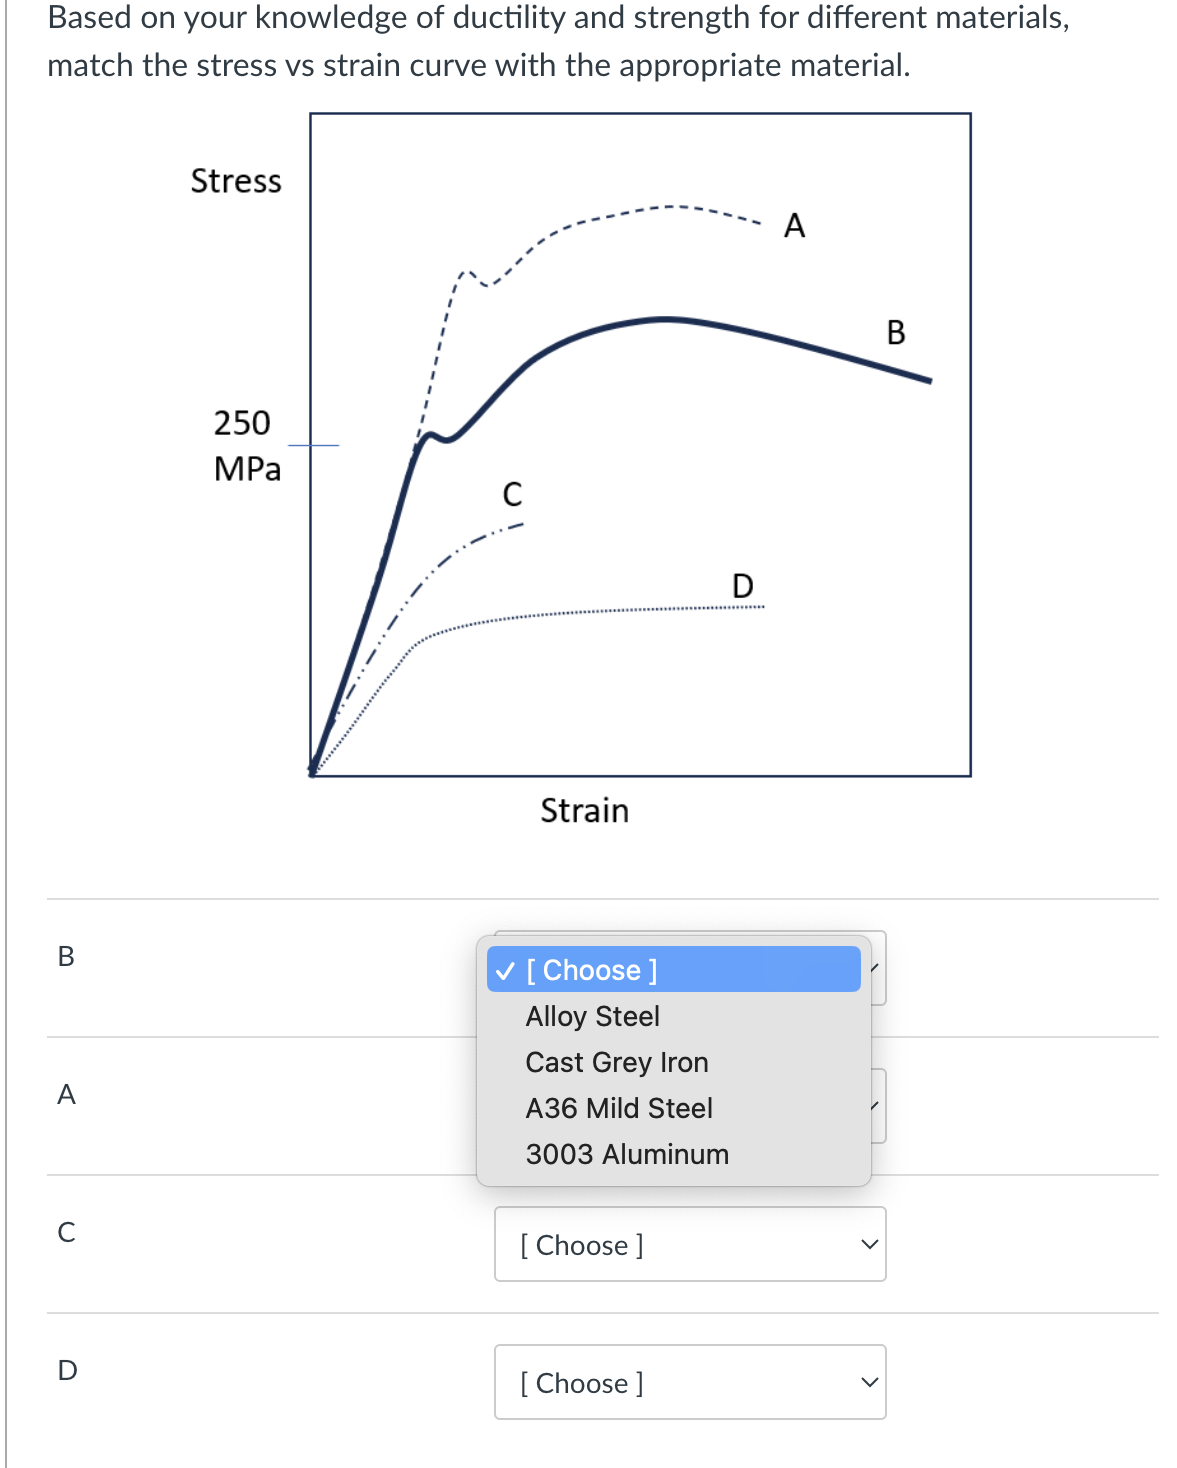1177x1468 pixels.
Task: Select Cast Grey Iron from the open dropdown
Action: tap(616, 1062)
